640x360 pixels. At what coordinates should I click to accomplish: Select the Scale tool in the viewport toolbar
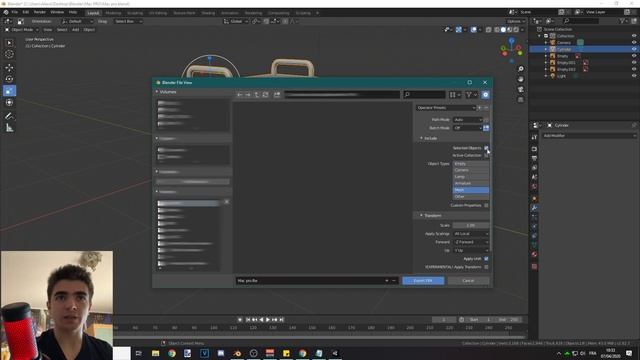tap(9, 91)
